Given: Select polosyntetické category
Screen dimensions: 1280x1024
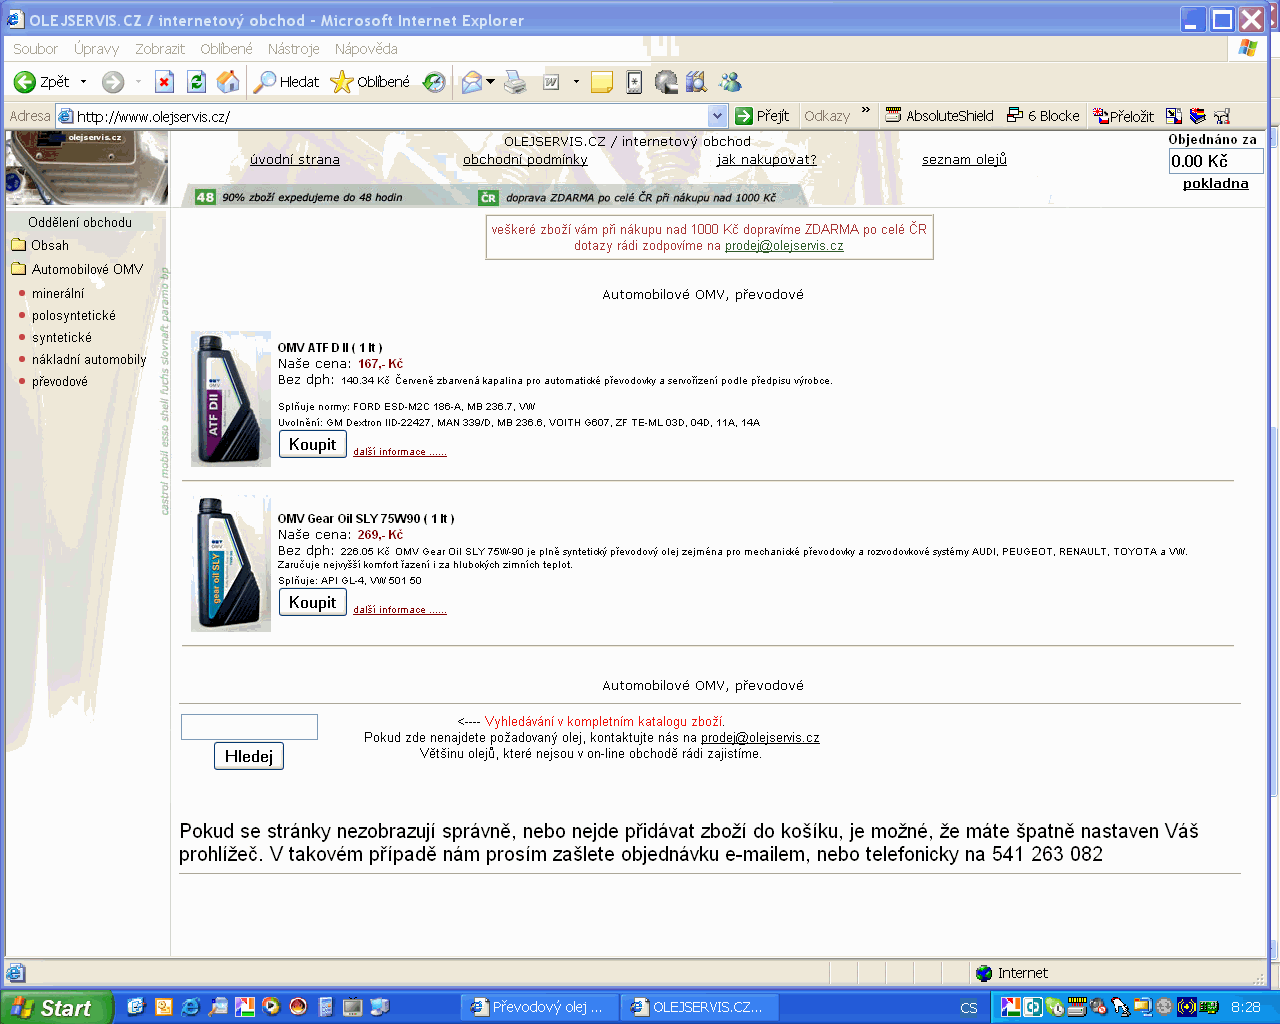Looking at the screenshot, I should tap(73, 315).
